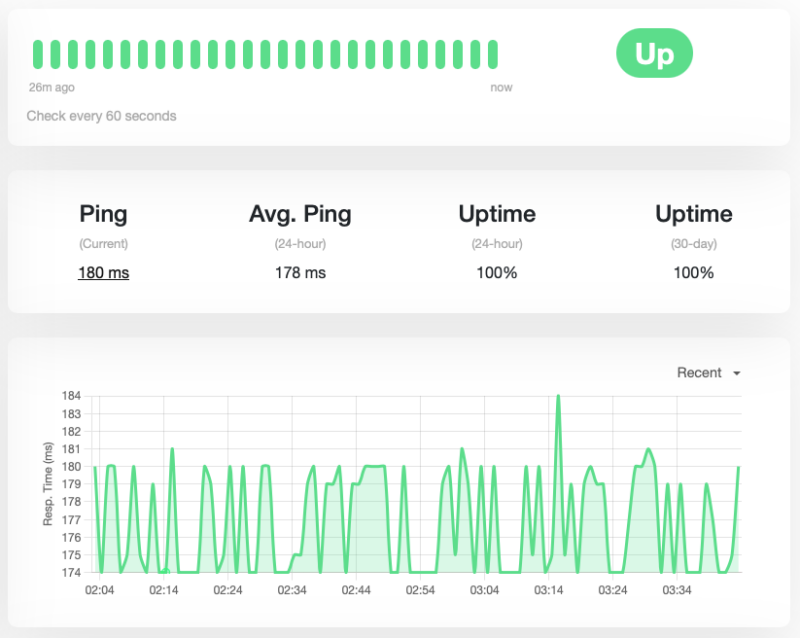Click a middle green uptime status bar

[x=265, y=53]
